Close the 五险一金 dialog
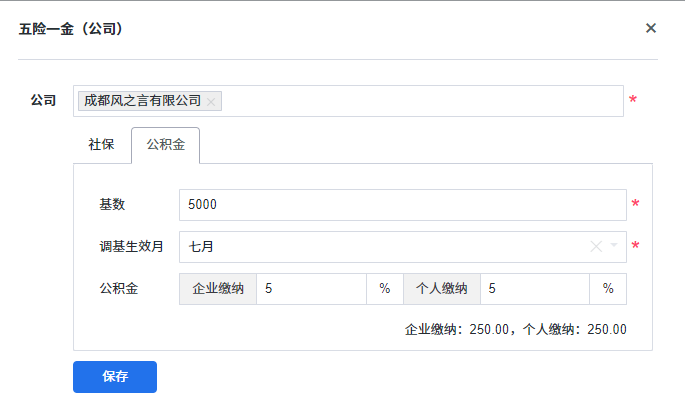The width and height of the screenshot is (685, 419). click(x=650, y=28)
